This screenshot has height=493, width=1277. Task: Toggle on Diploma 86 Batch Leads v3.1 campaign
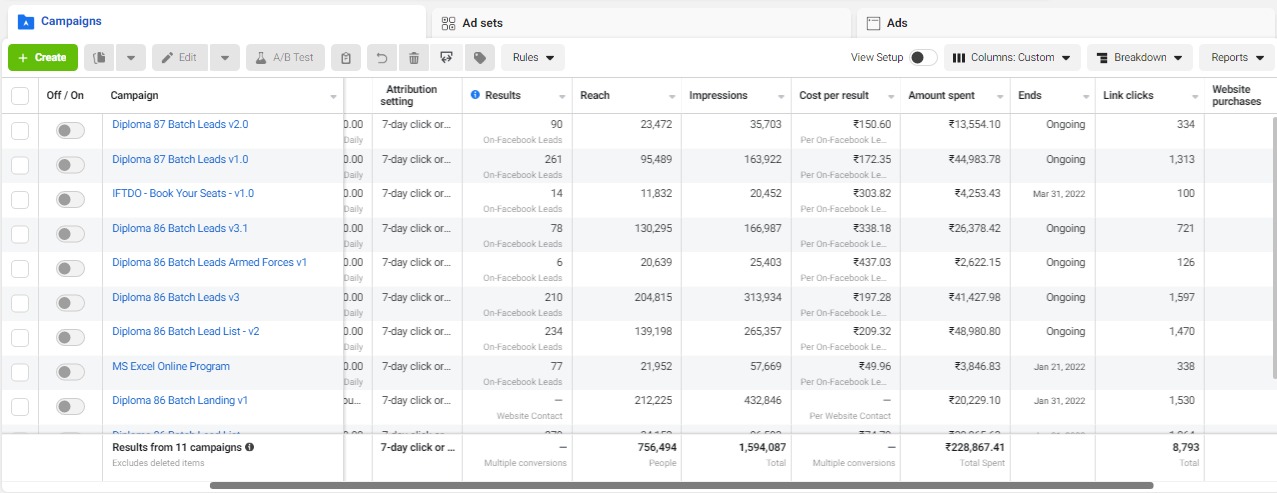pos(70,234)
